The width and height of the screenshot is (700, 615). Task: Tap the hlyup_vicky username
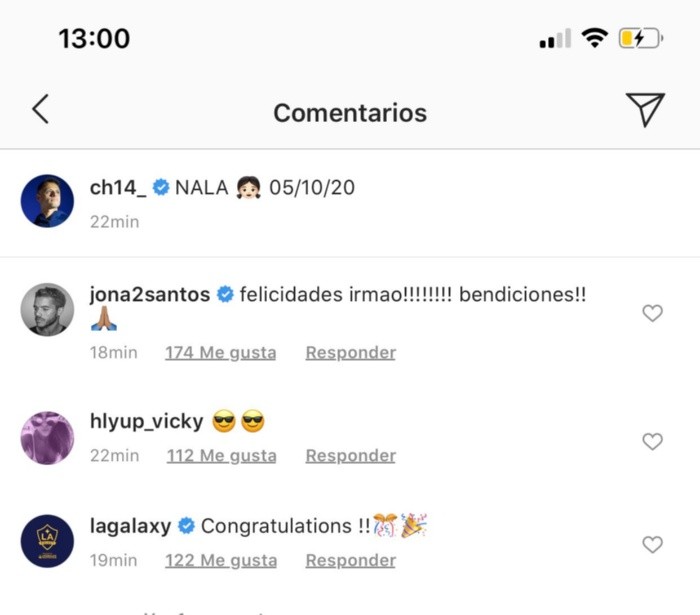(146, 423)
